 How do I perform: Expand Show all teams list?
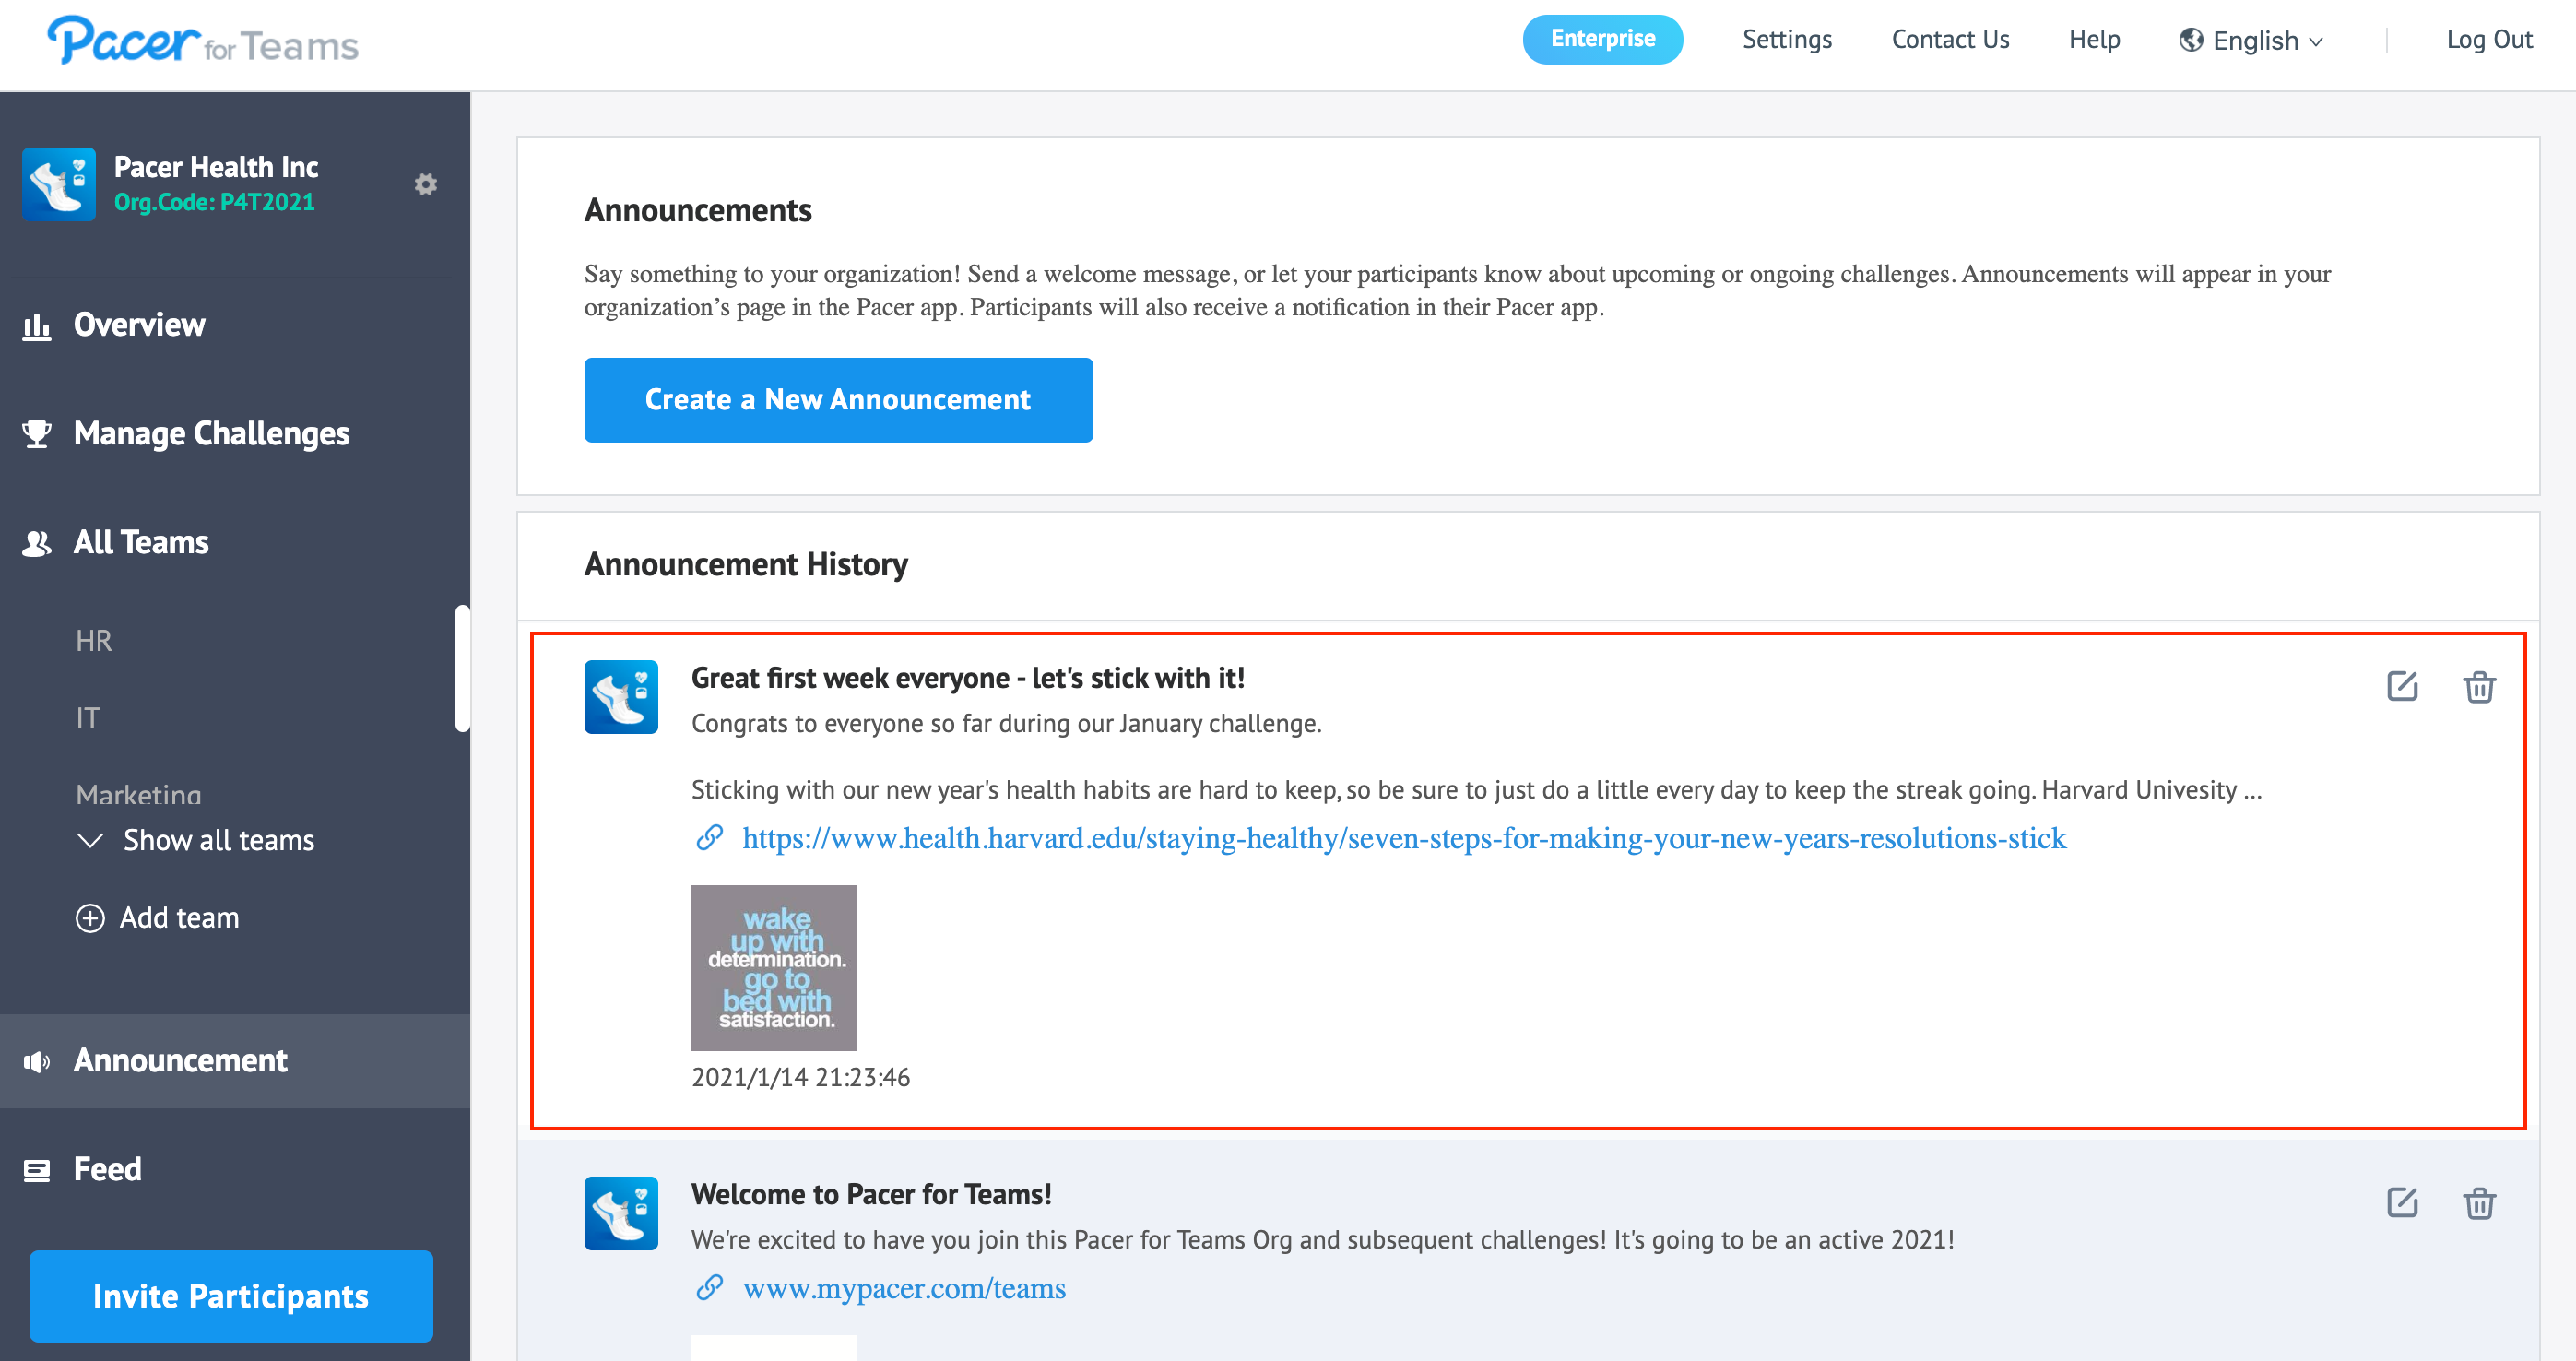[x=196, y=840]
